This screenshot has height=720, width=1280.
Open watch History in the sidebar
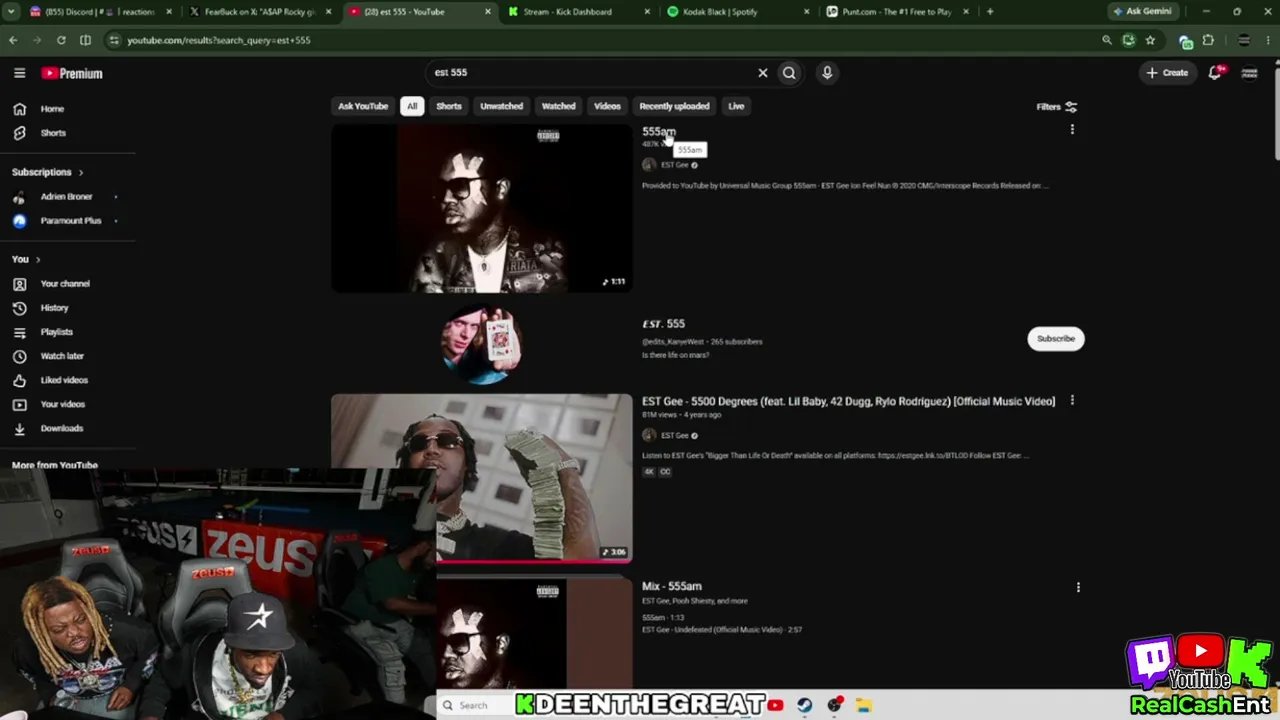[54, 308]
